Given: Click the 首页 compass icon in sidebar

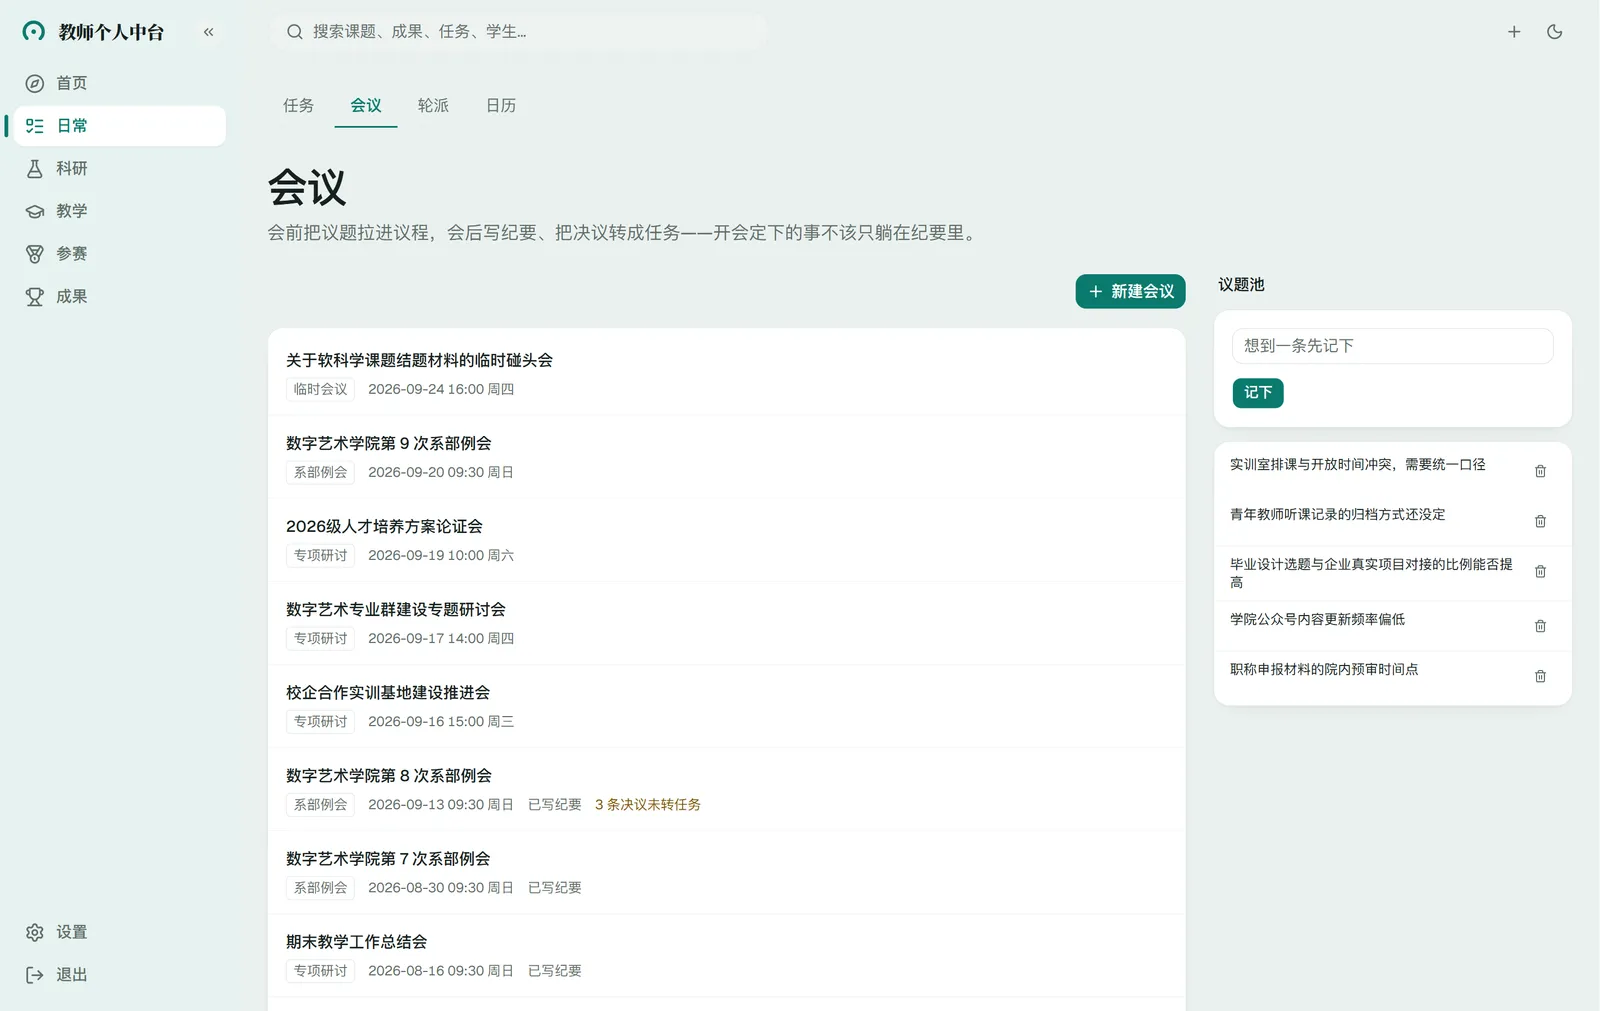Looking at the screenshot, I should (x=35, y=83).
